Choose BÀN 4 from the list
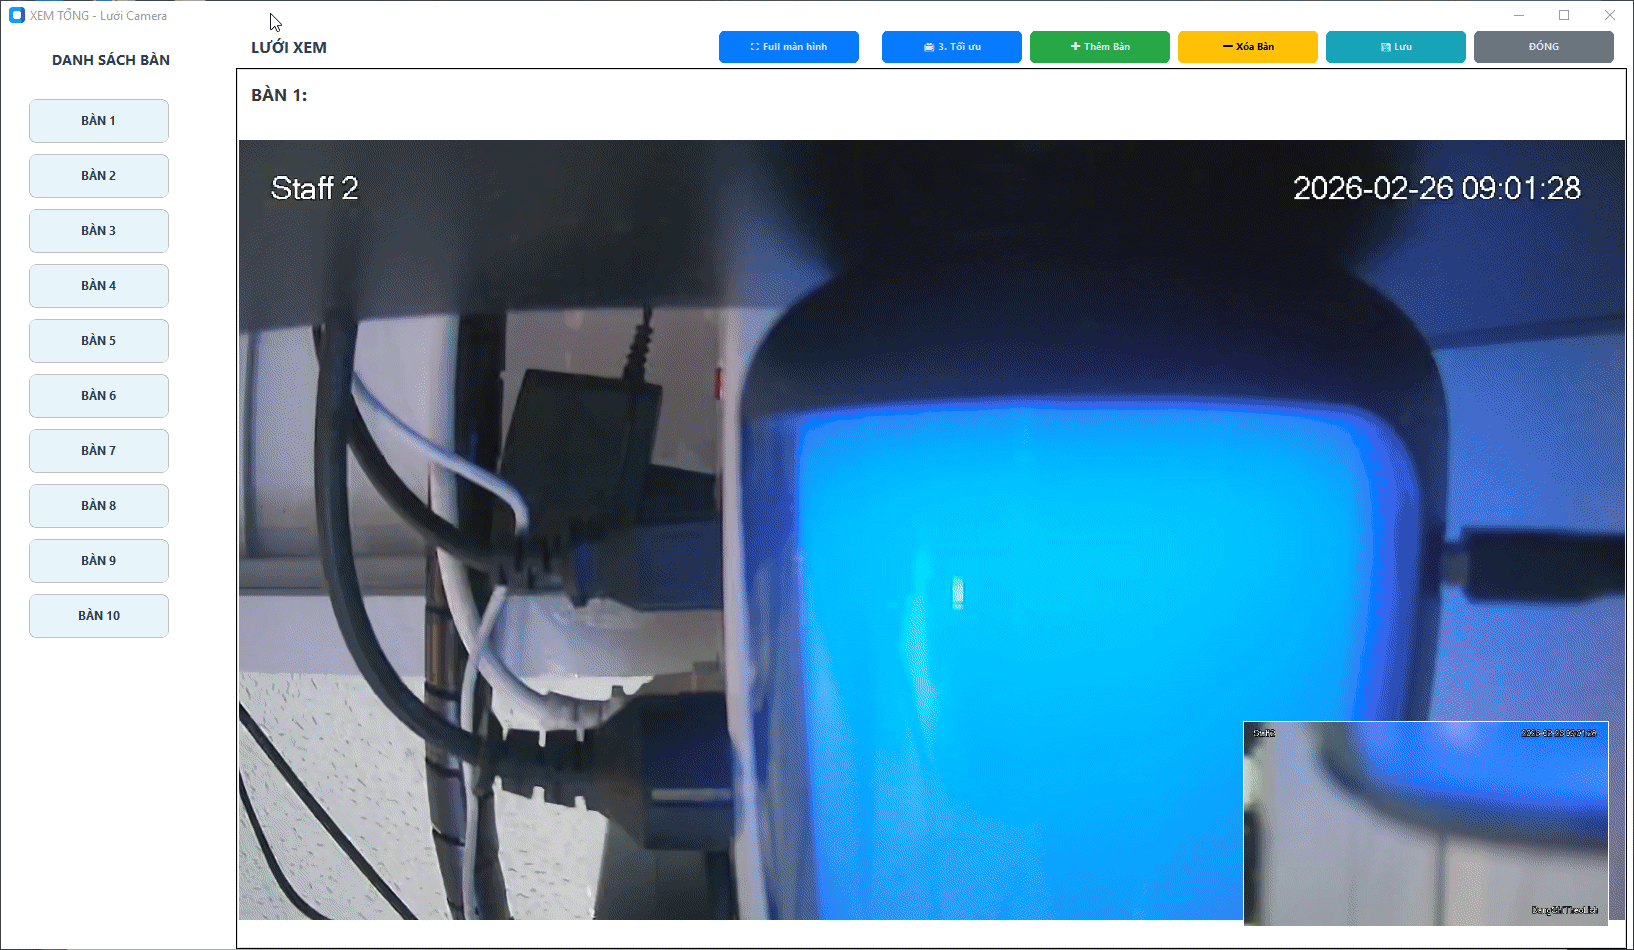 [99, 286]
